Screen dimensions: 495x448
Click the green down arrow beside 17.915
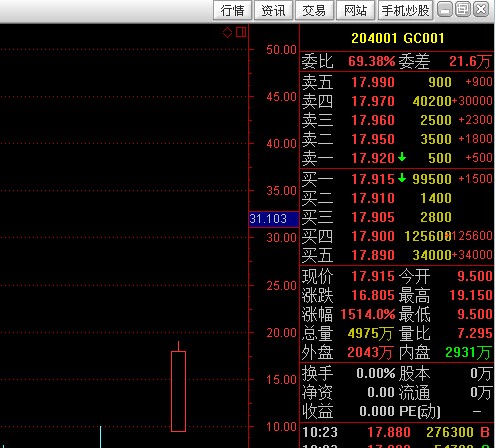(402, 178)
